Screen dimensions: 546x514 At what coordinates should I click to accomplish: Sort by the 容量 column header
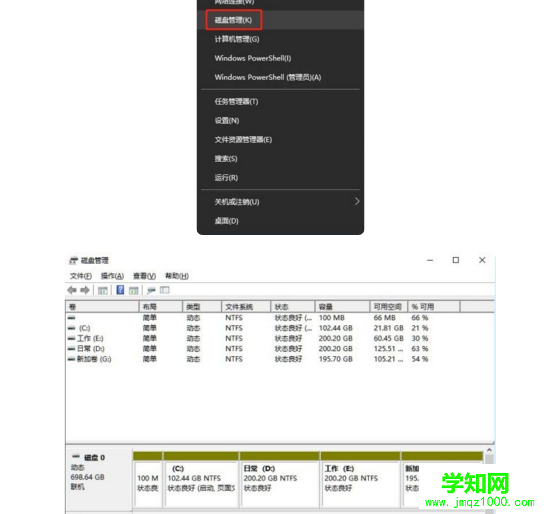pyautogui.click(x=342, y=307)
